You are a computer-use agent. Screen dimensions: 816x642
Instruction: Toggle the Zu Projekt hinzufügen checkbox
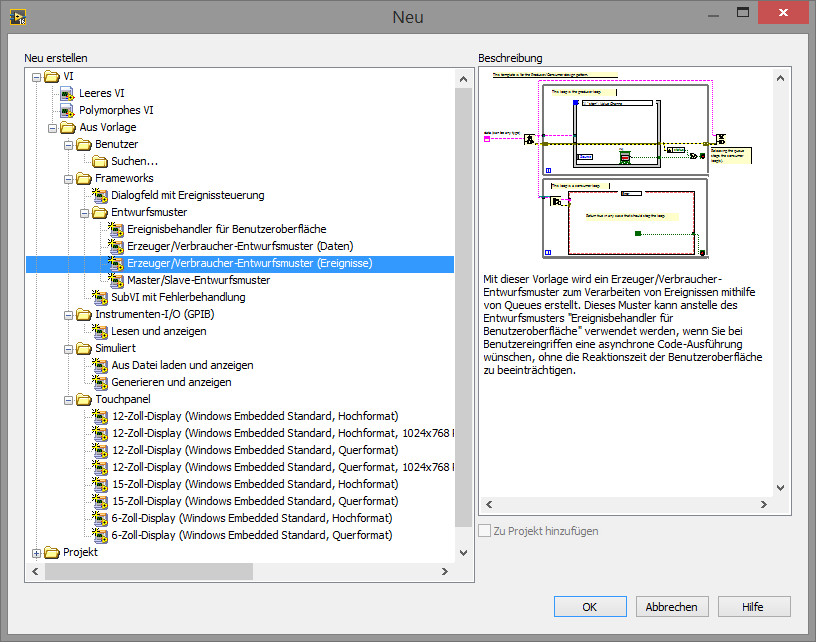pos(485,531)
